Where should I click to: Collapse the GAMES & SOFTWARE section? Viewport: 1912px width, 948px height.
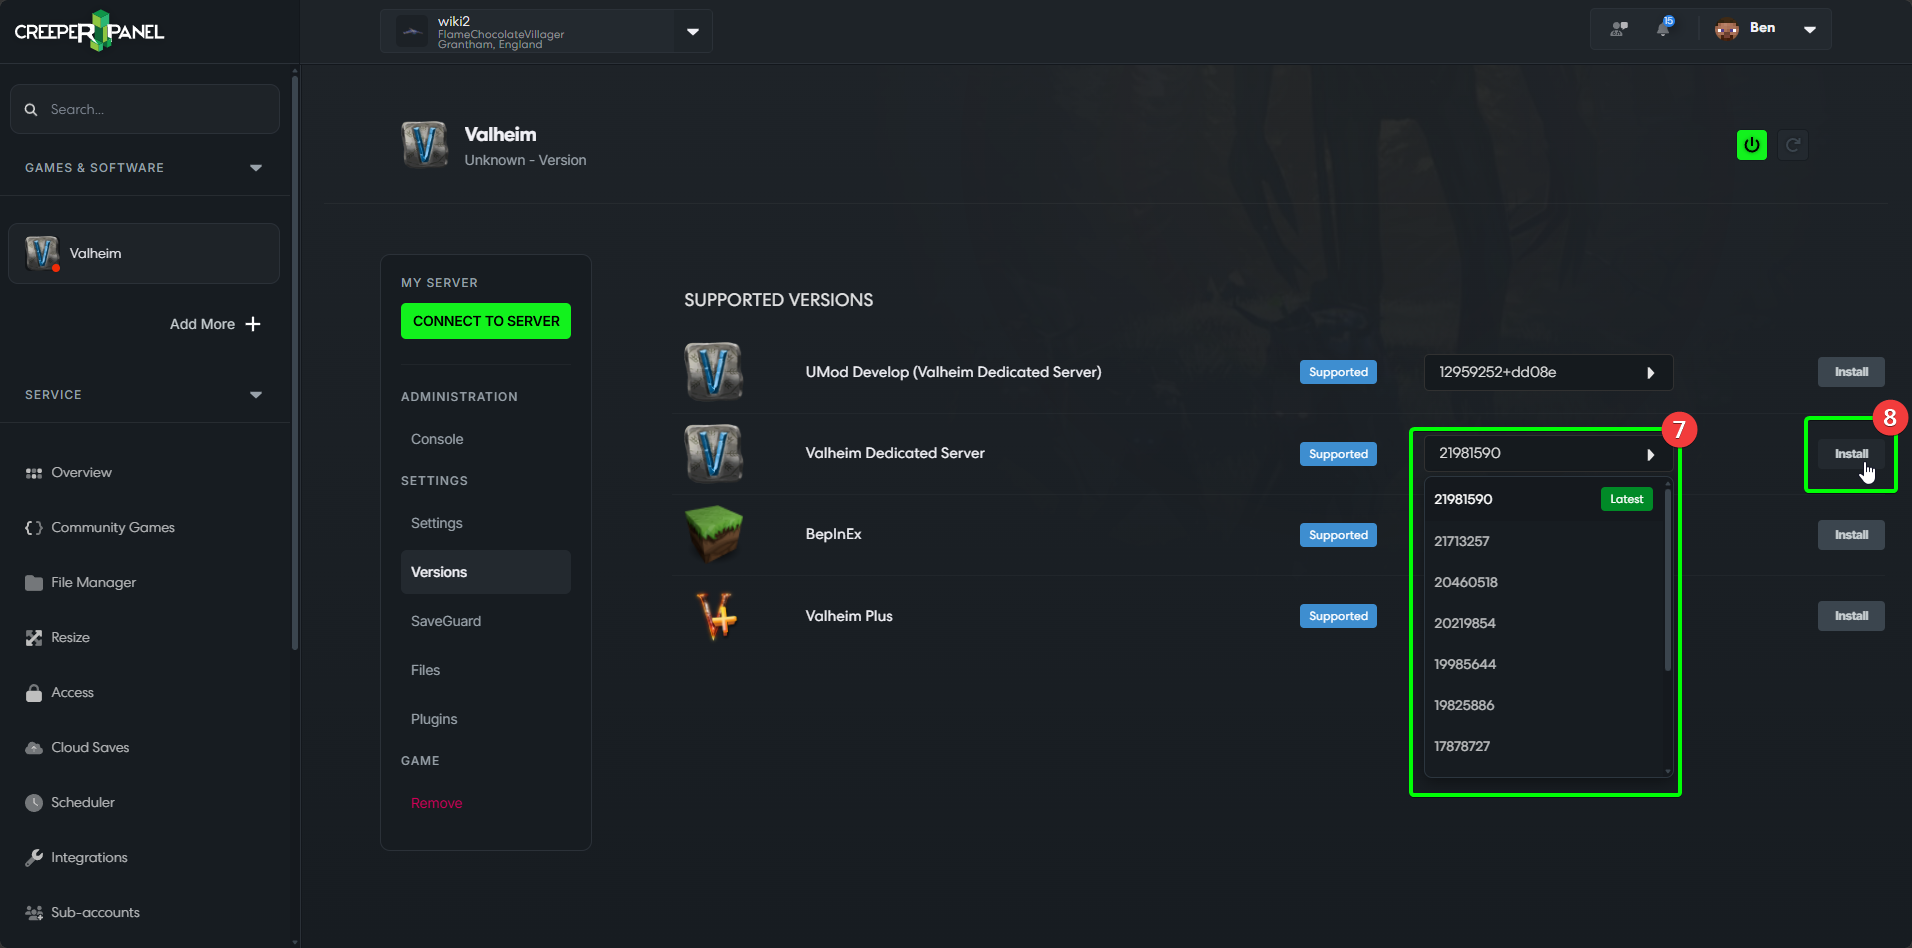click(256, 167)
